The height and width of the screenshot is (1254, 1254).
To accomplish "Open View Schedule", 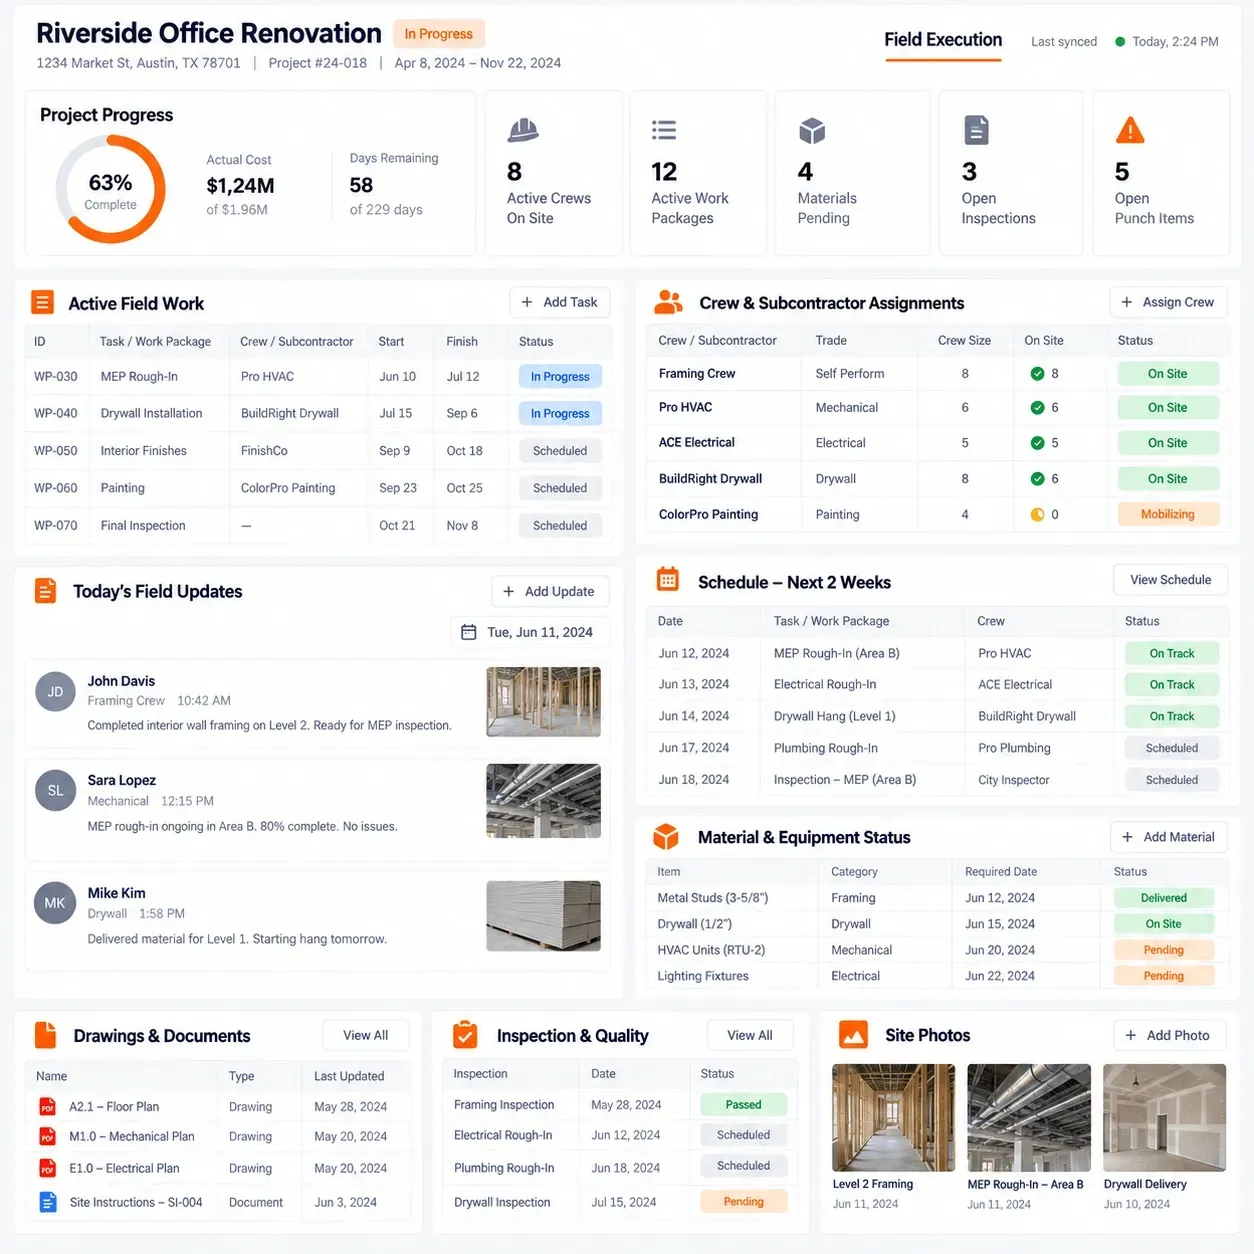I will click(x=1170, y=580).
